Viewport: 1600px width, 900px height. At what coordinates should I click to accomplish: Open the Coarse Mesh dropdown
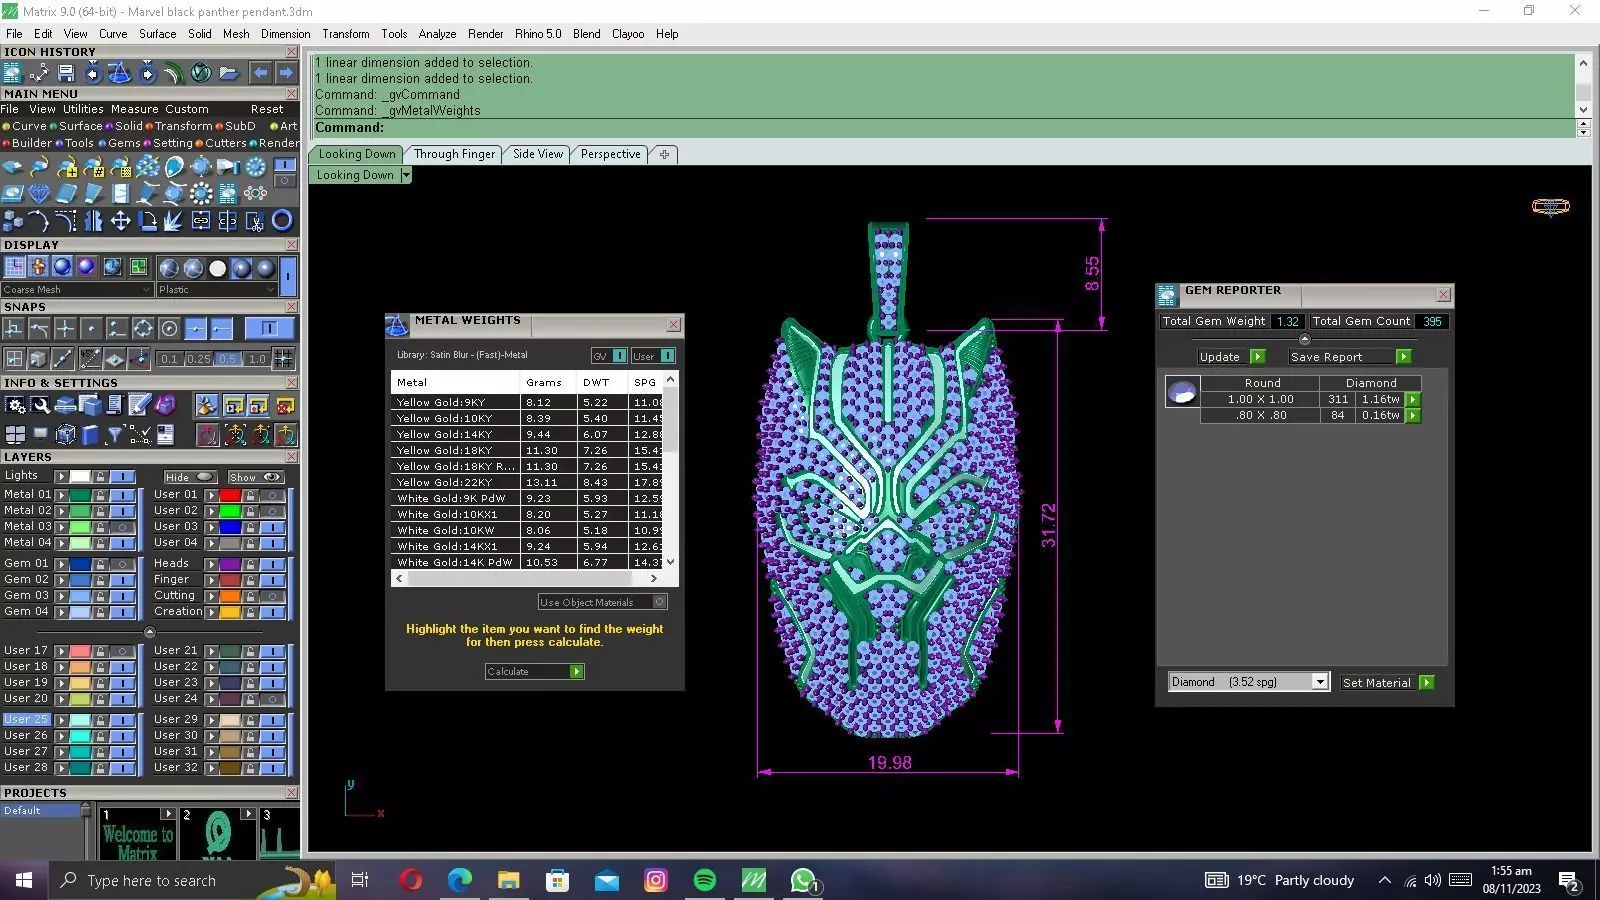coord(77,290)
